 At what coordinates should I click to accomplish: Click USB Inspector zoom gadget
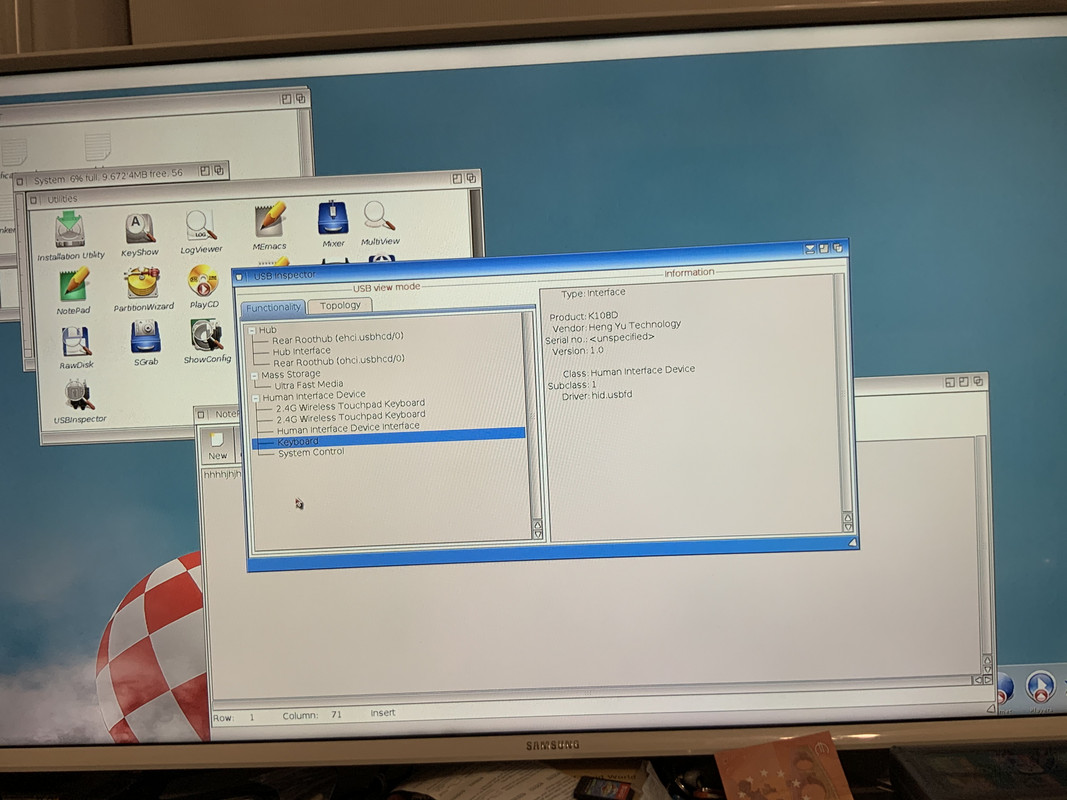click(x=824, y=249)
